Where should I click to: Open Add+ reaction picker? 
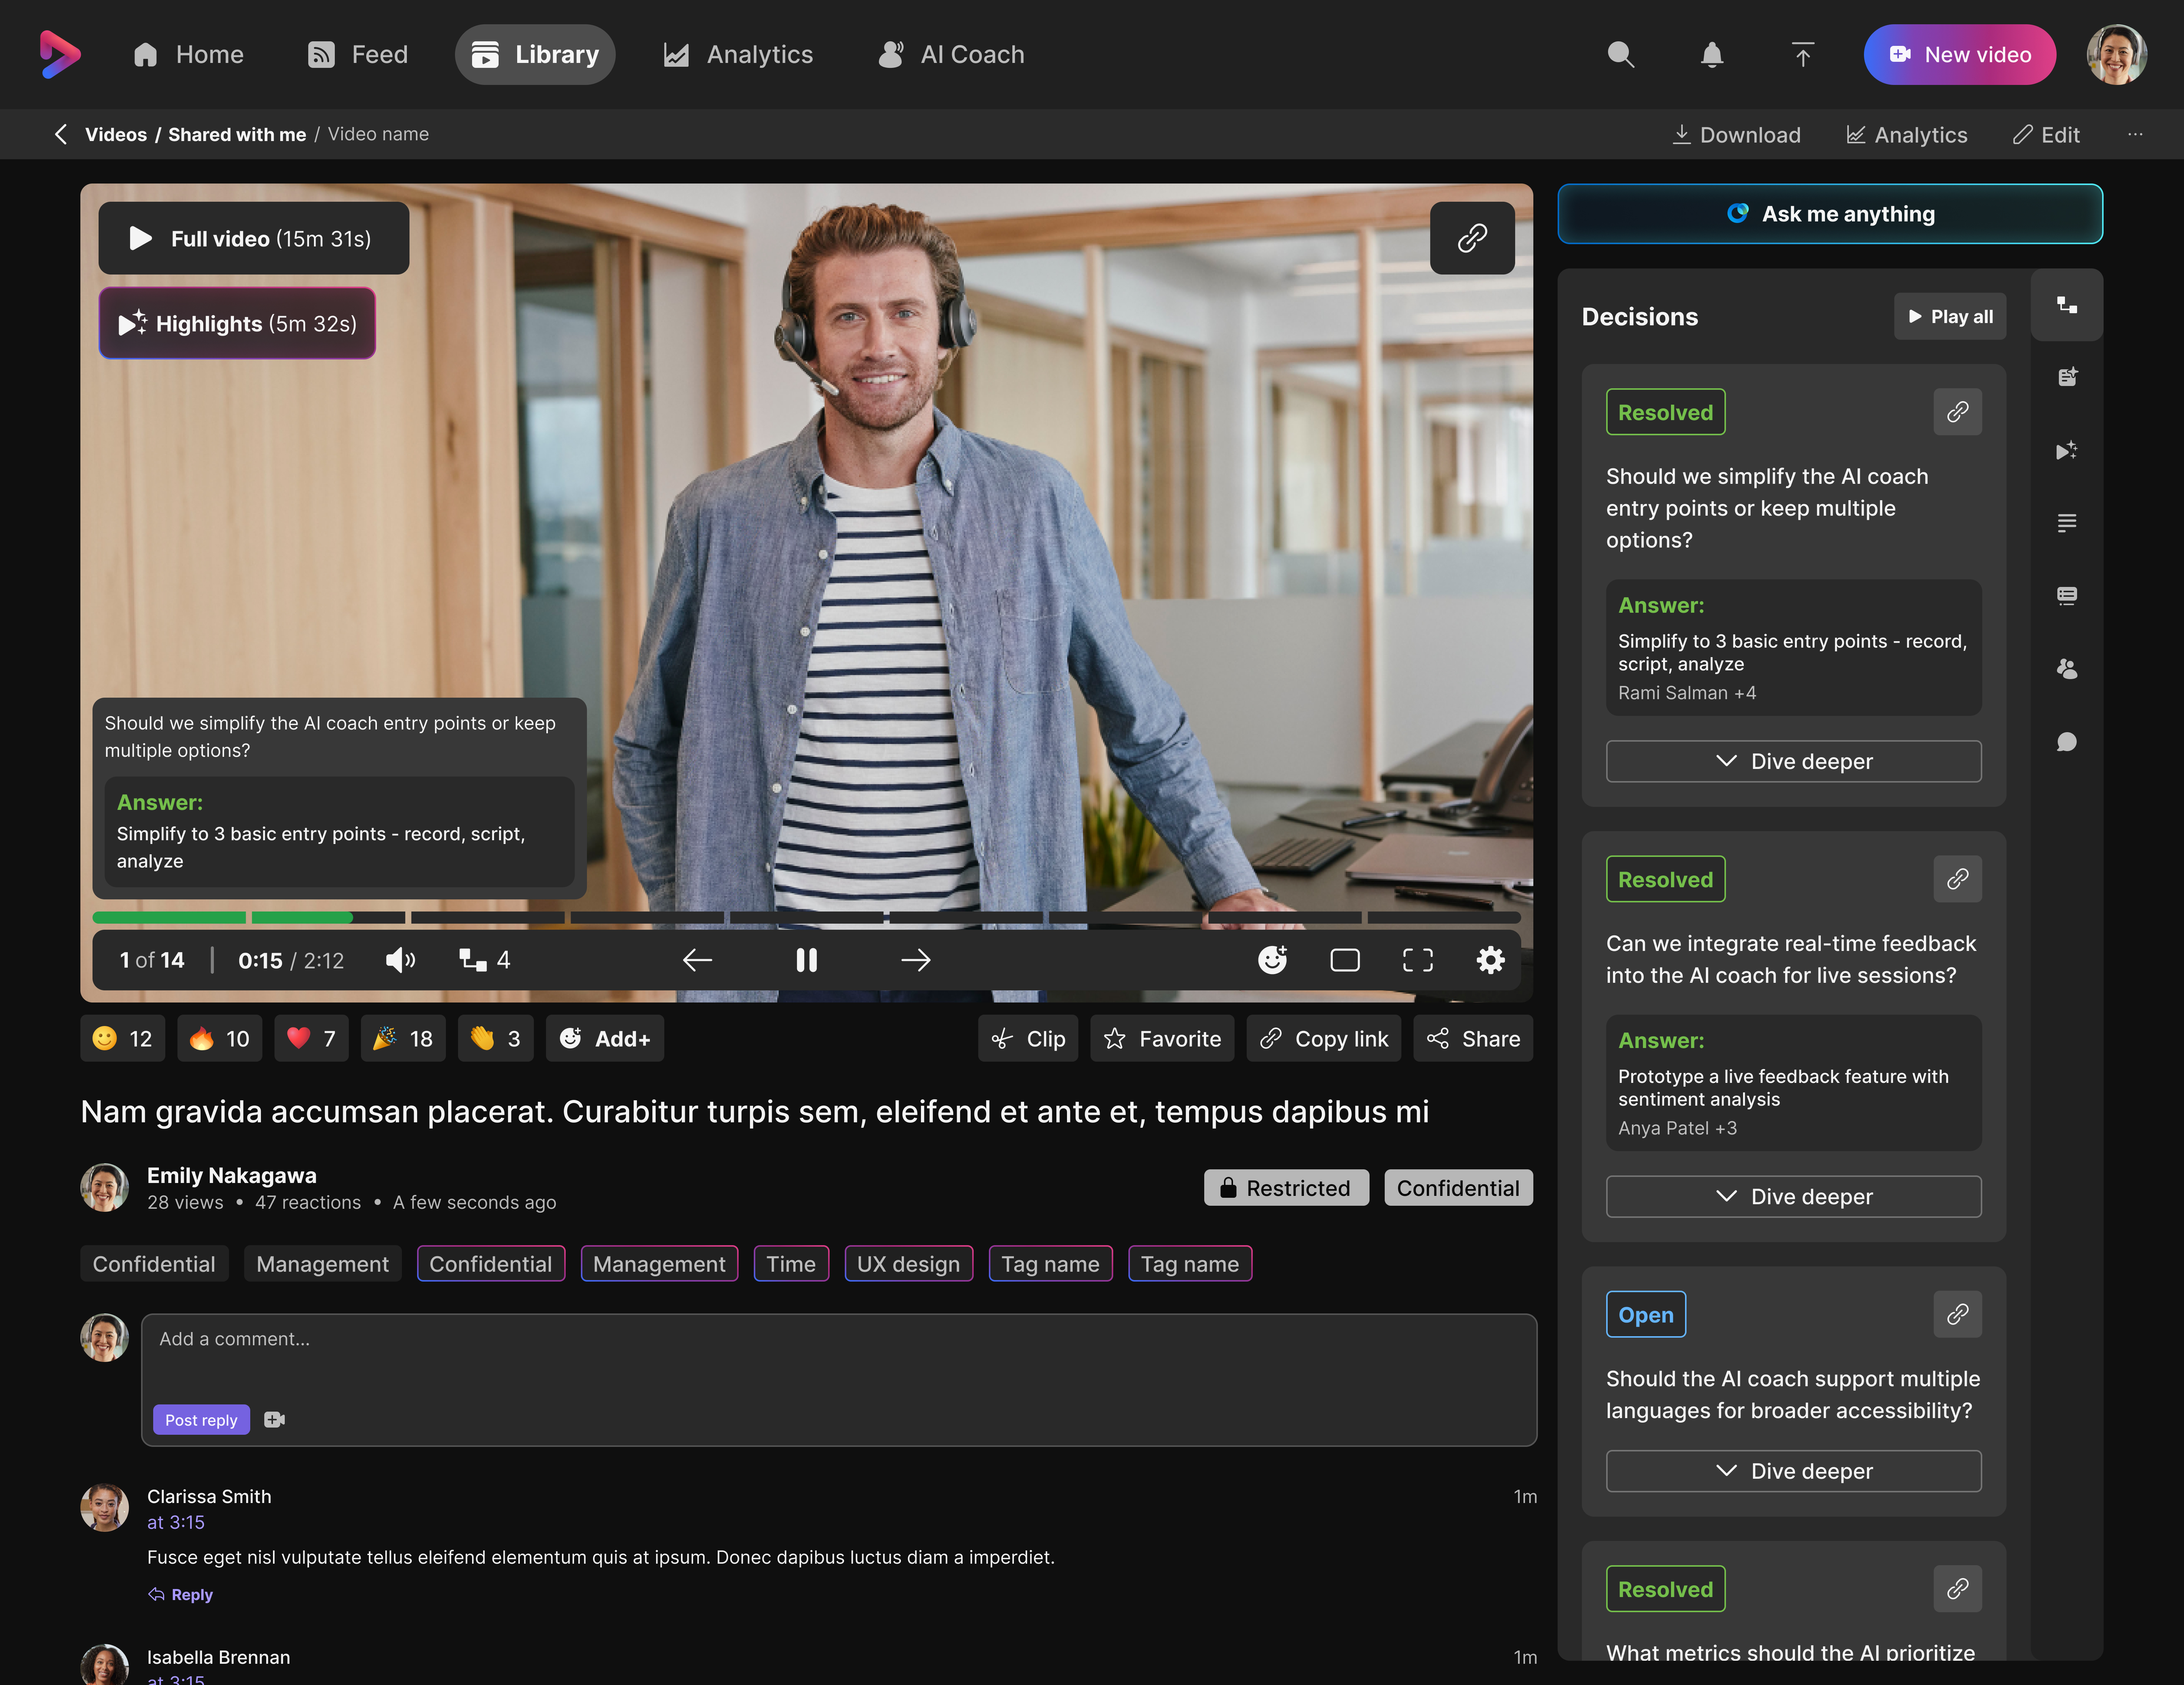(605, 1039)
